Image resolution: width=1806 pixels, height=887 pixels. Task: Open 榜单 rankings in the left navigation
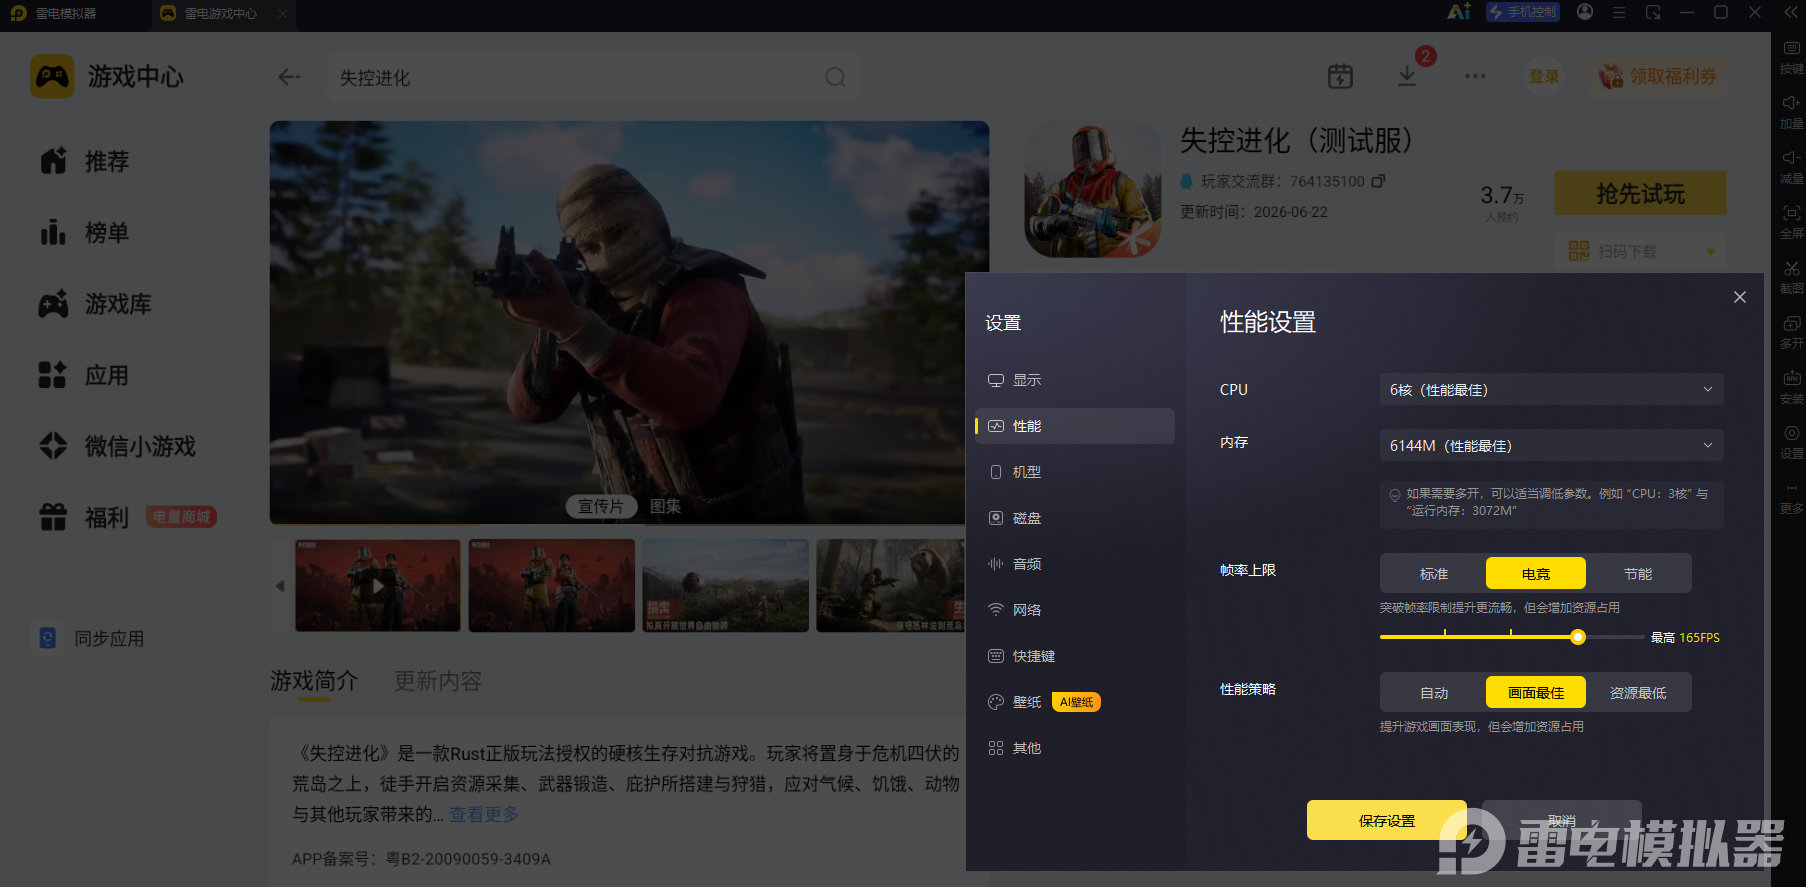[x=85, y=233]
